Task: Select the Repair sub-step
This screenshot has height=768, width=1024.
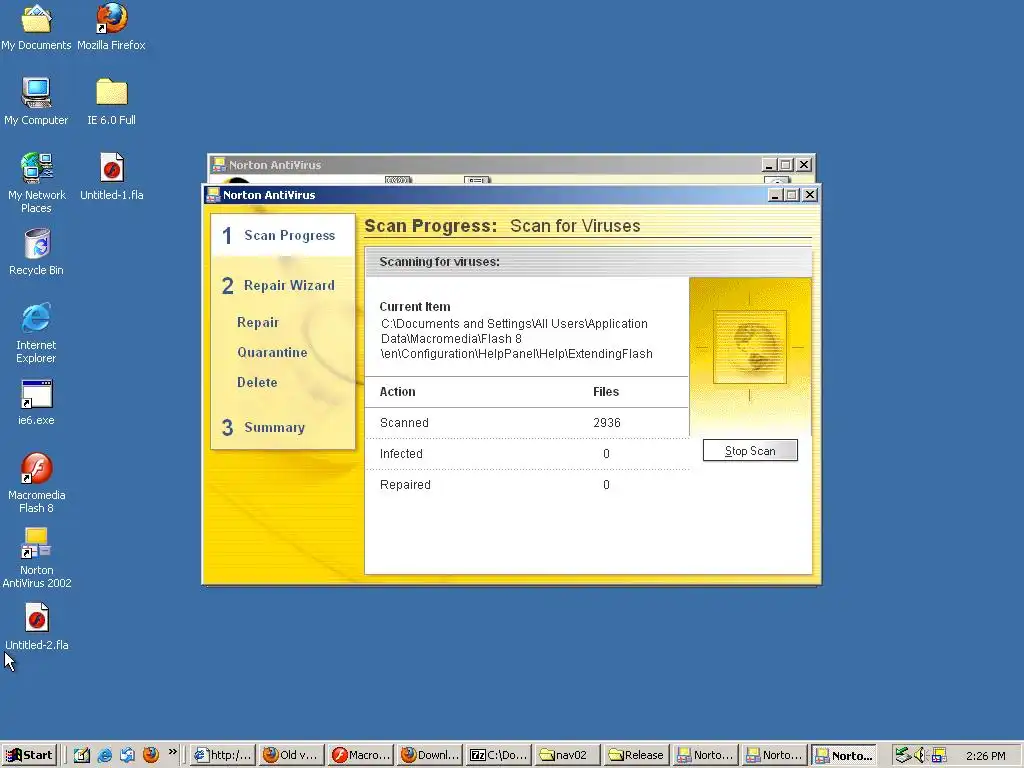Action: point(257,322)
